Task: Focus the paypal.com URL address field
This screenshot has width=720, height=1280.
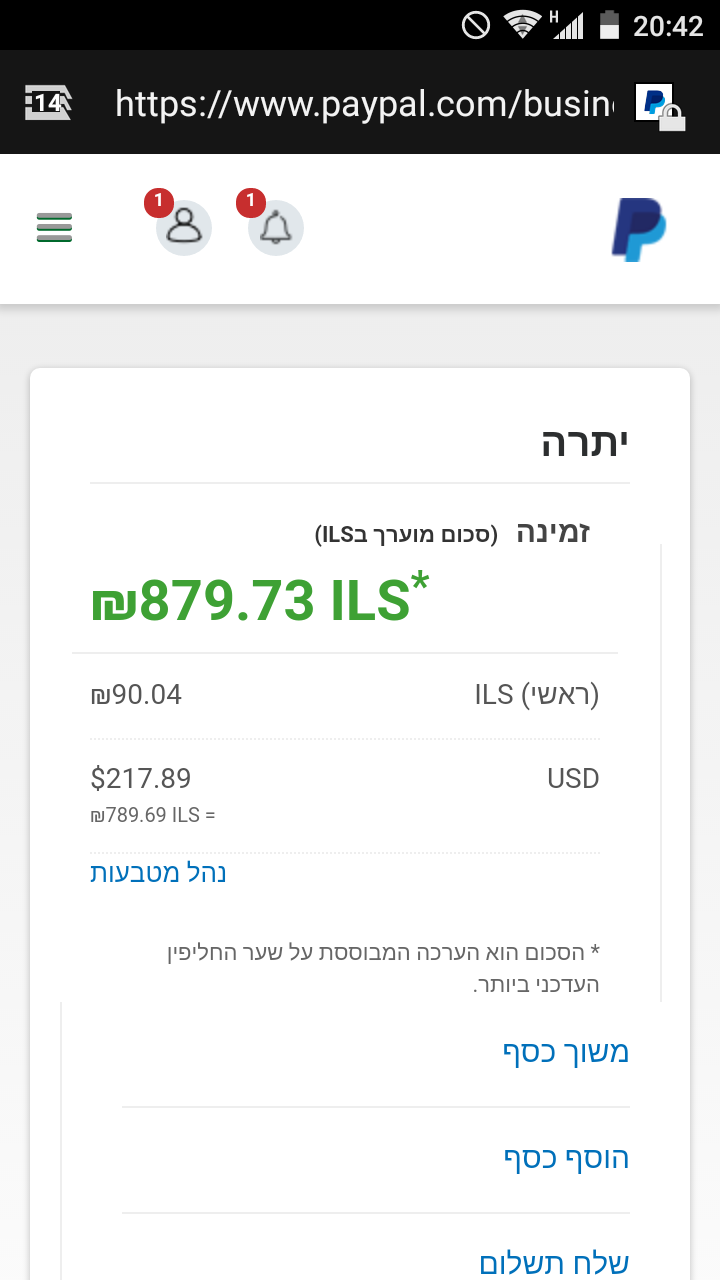Action: click(363, 103)
